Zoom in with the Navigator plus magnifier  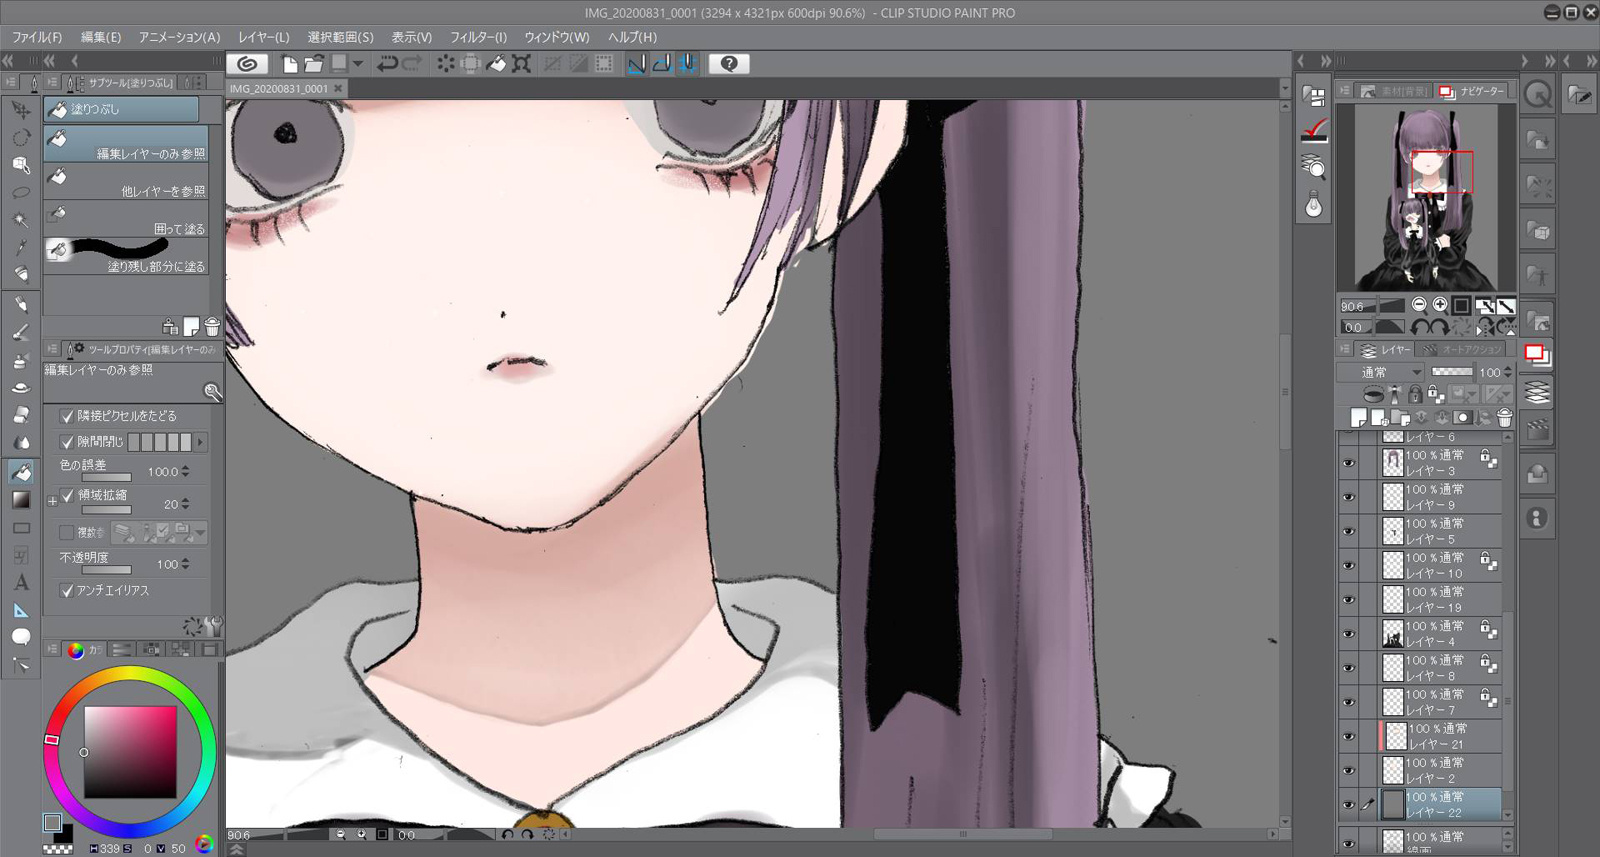coord(1440,305)
